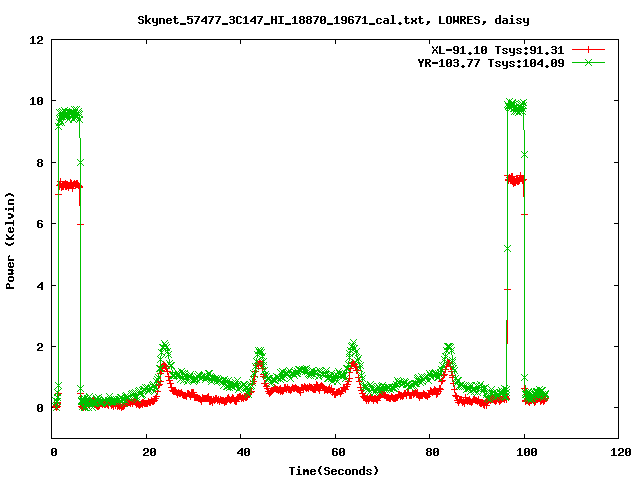Image resolution: width=640 pixels, height=480 pixels.
Task: Click the green YR legend line sample
Action: click(x=588, y=62)
